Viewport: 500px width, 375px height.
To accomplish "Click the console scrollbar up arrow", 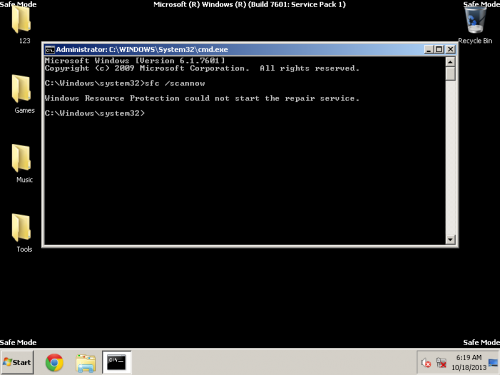I will pos(450,62).
